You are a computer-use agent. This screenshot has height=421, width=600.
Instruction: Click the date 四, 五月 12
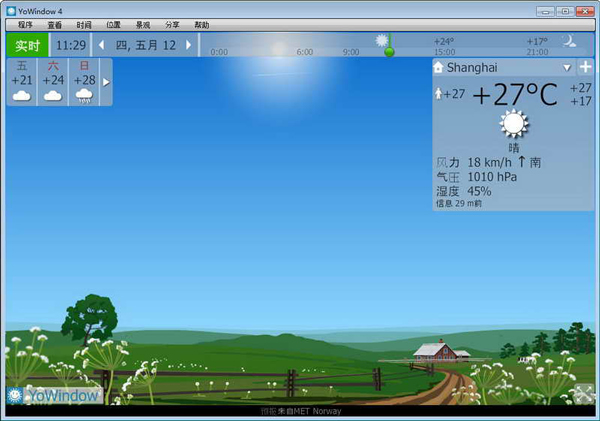(x=145, y=45)
